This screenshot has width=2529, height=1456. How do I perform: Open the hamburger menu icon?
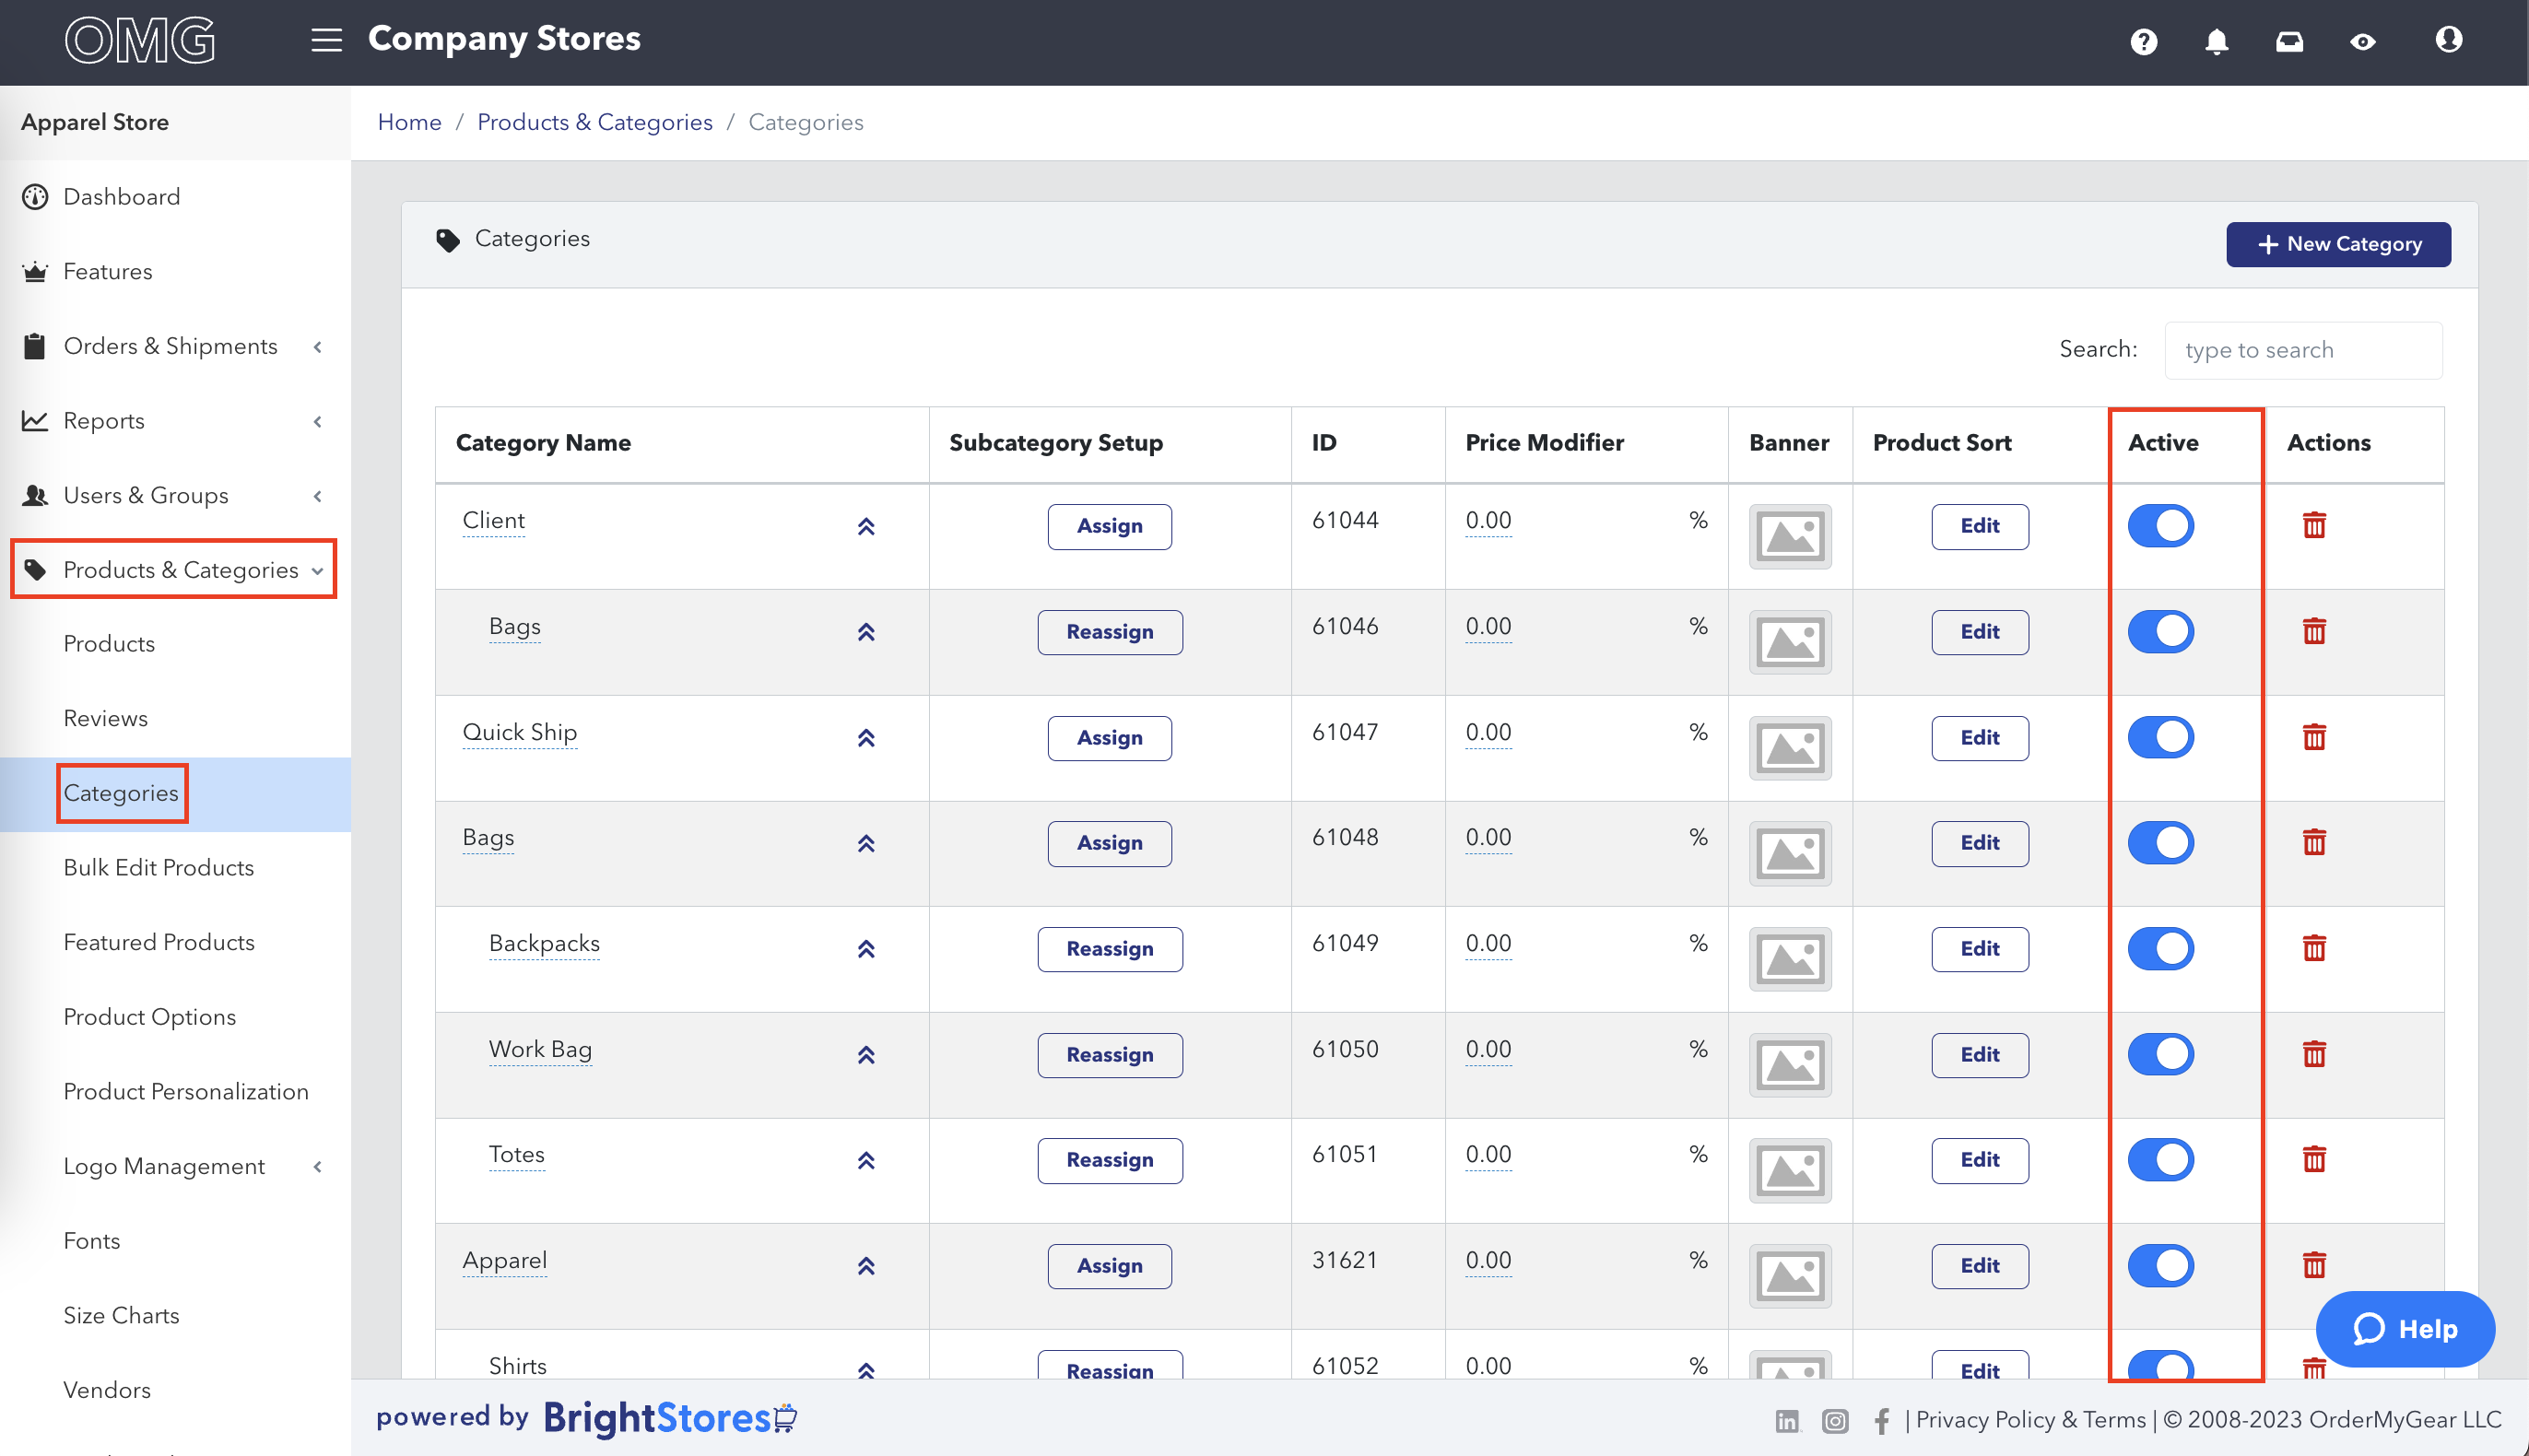(326, 40)
